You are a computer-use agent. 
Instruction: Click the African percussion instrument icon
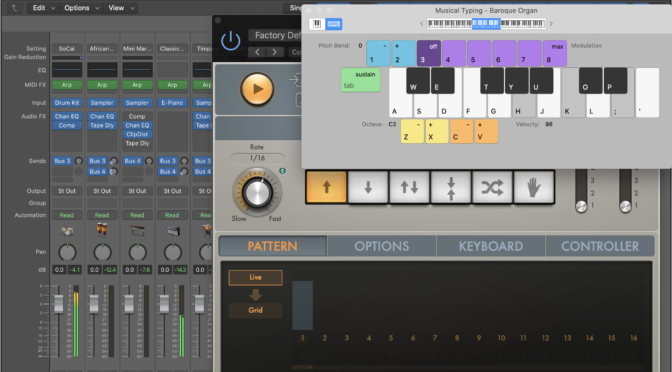click(102, 230)
